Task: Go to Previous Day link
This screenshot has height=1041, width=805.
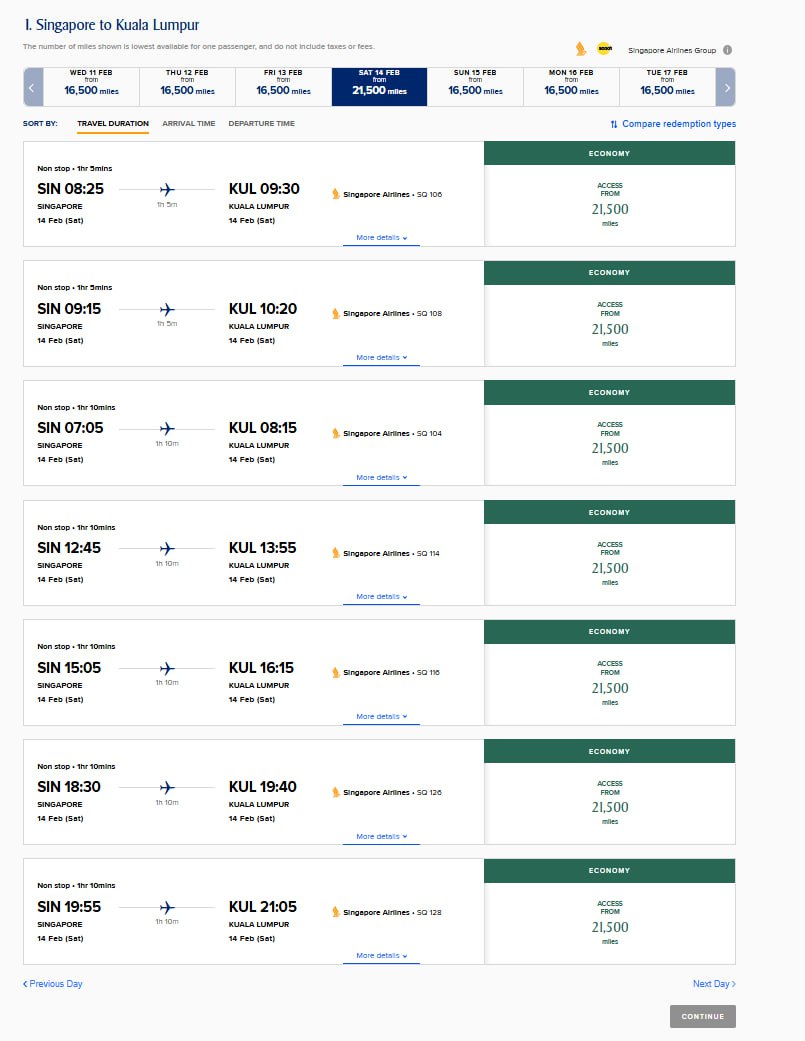Action: click(x=53, y=984)
